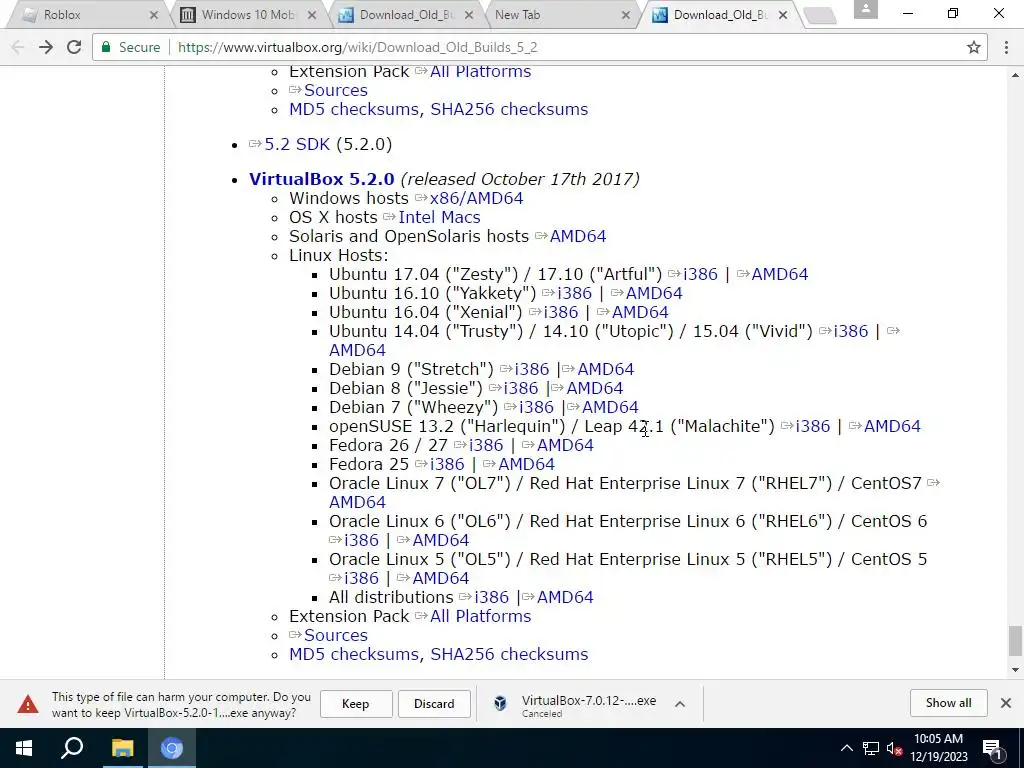1024x768 pixels.
Task: Click AMD64 link for Oracle Linux 5
Action: point(441,577)
